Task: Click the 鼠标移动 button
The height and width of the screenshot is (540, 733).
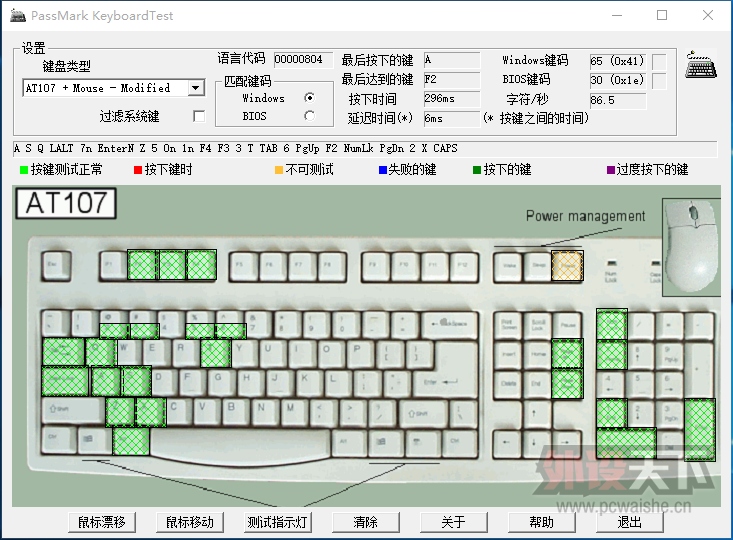Action: point(190,522)
